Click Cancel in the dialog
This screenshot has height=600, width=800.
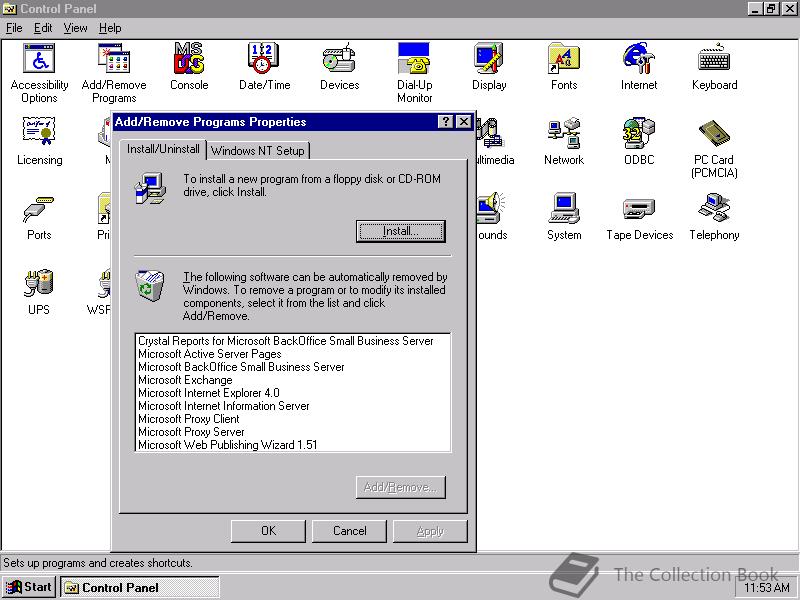pyautogui.click(x=349, y=531)
